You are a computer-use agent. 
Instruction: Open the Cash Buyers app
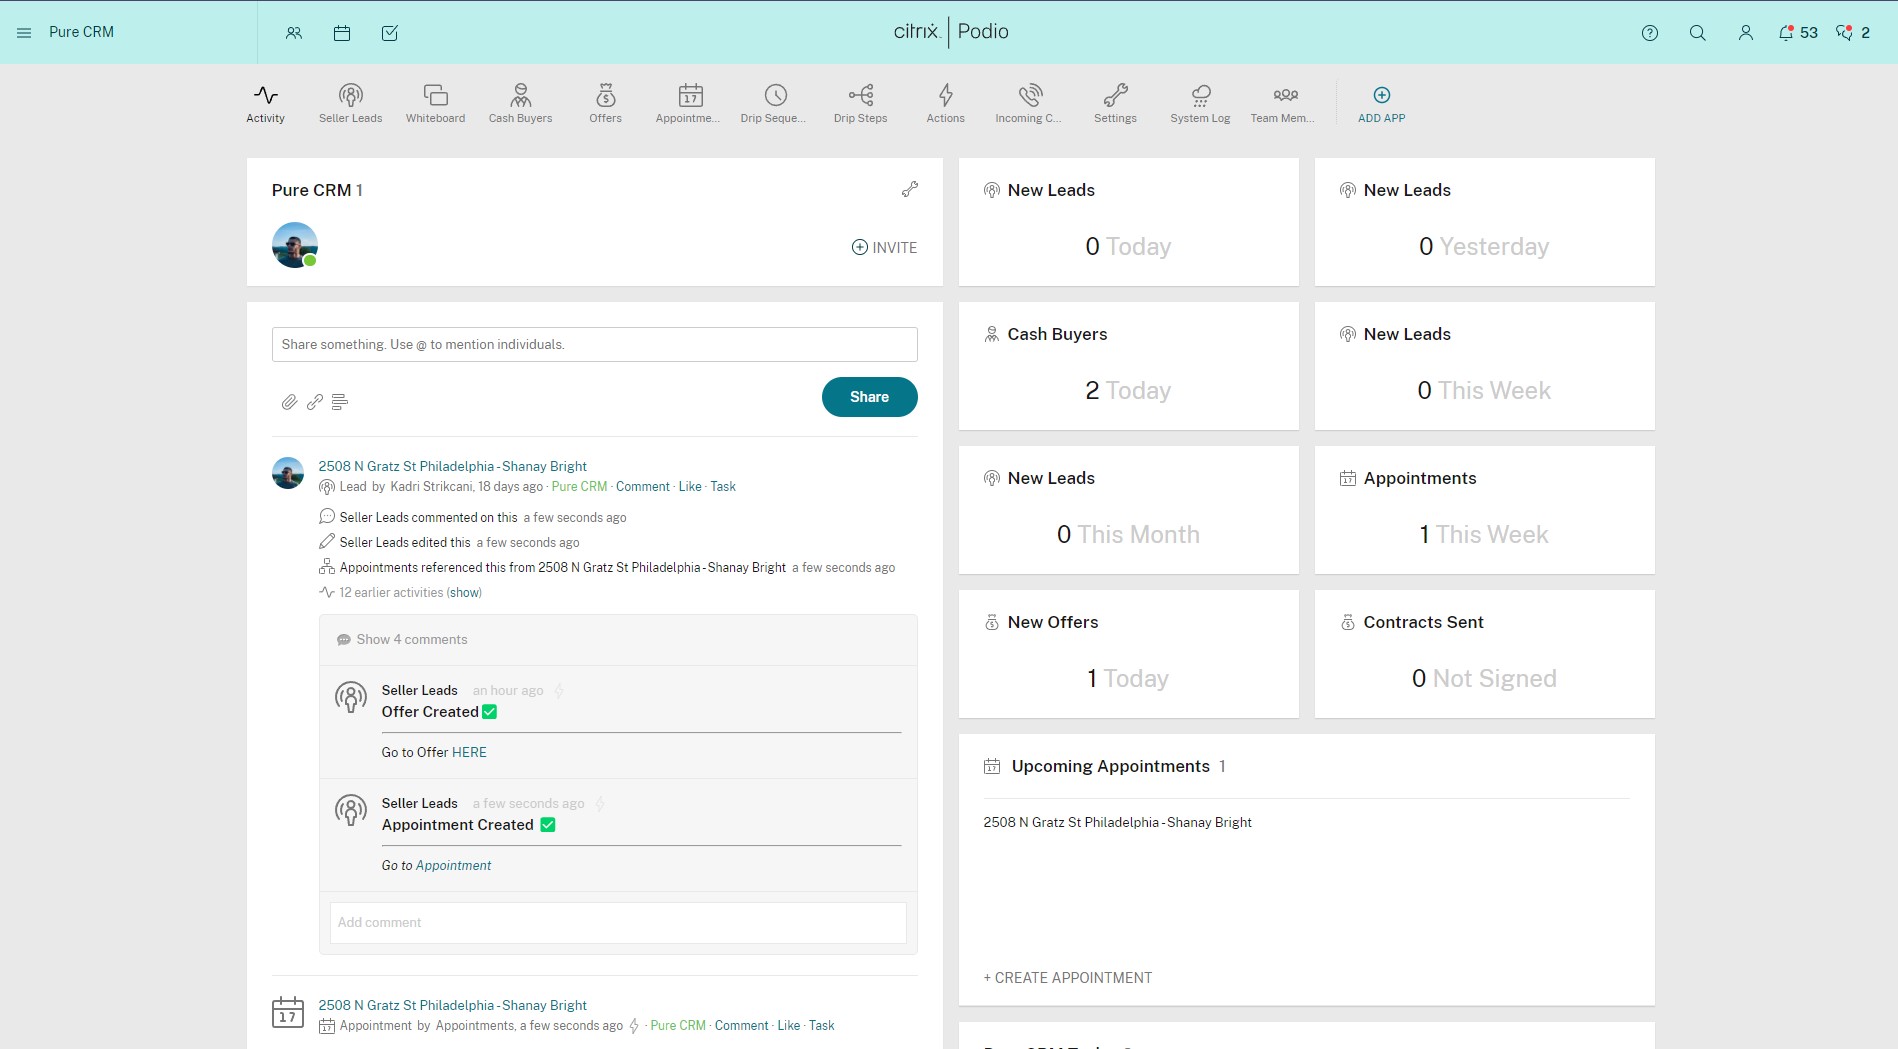pos(520,103)
